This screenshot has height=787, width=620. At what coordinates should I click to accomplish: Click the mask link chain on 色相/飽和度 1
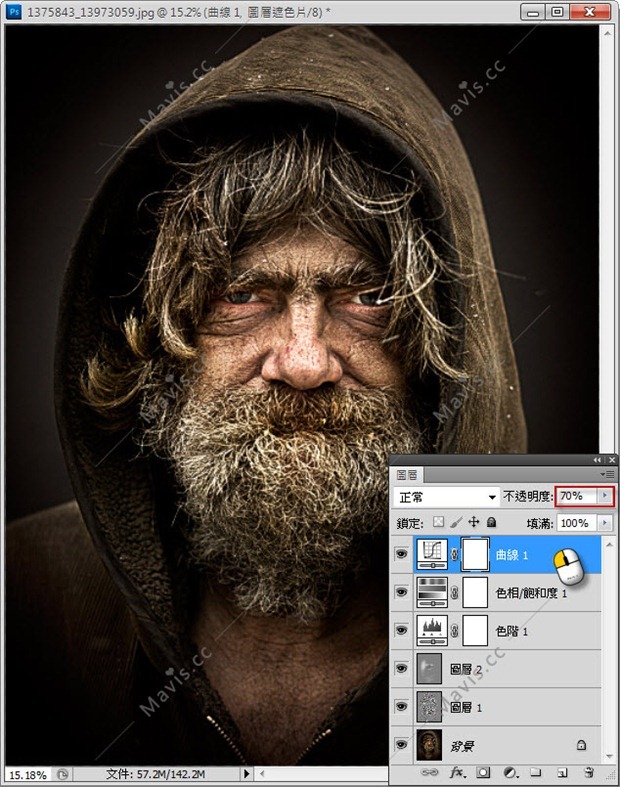tap(455, 593)
